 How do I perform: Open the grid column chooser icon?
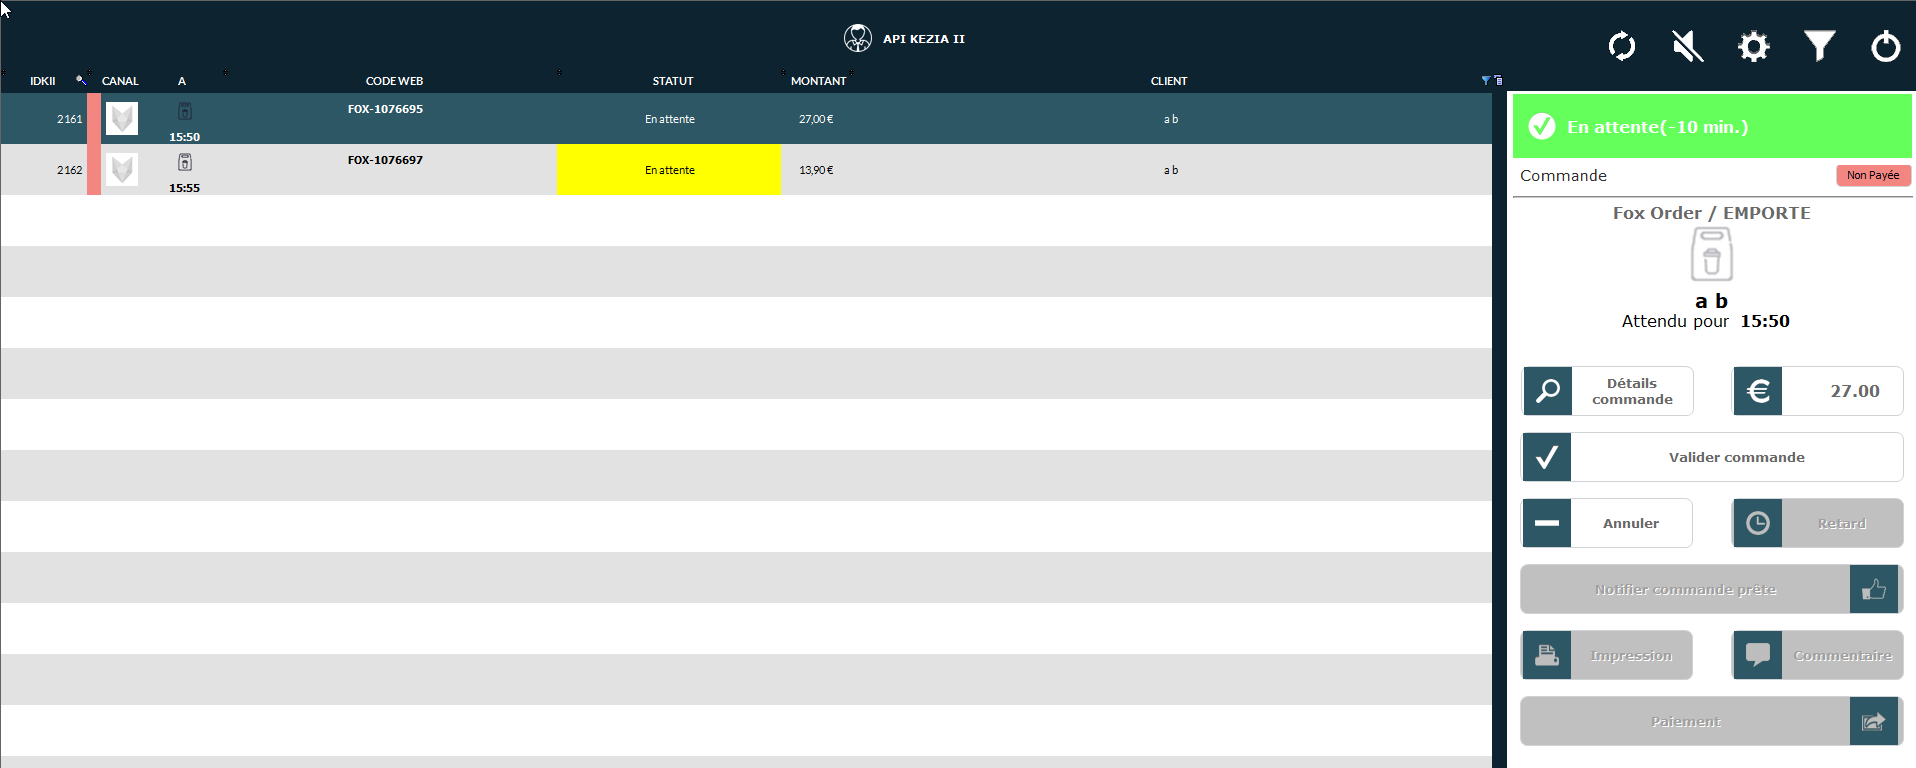pyautogui.click(x=1498, y=80)
